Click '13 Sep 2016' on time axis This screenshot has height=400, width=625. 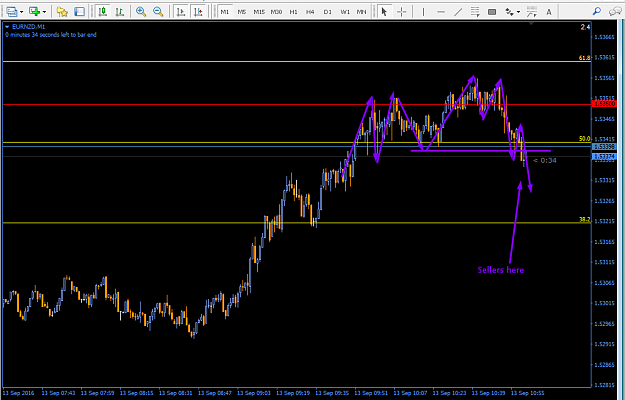pos(18,393)
